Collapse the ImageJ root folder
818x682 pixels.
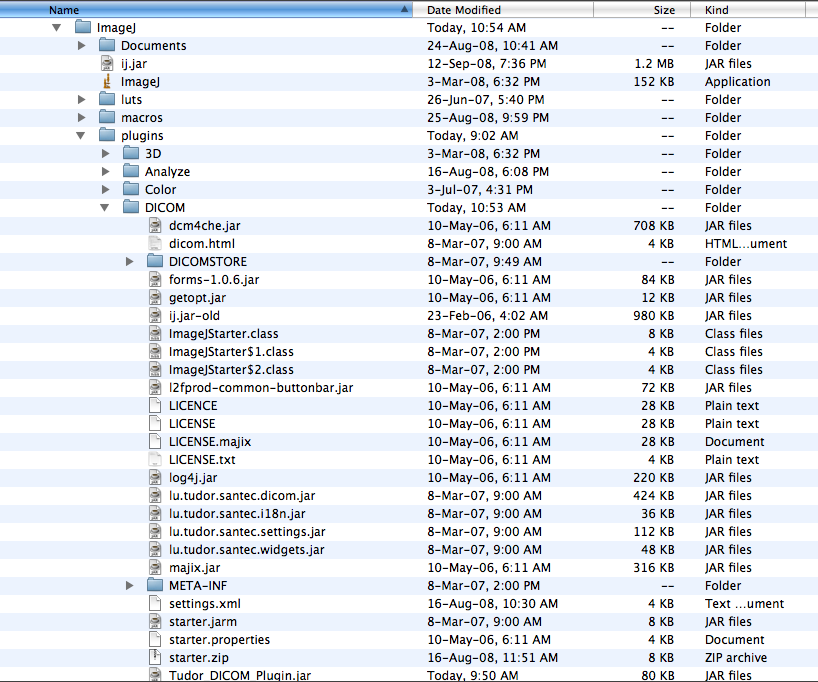(x=57, y=28)
